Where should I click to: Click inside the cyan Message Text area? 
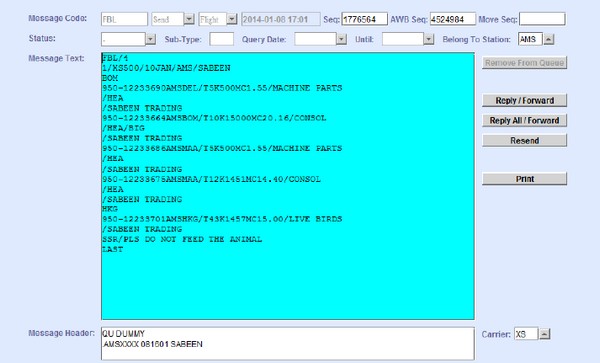[288, 186]
